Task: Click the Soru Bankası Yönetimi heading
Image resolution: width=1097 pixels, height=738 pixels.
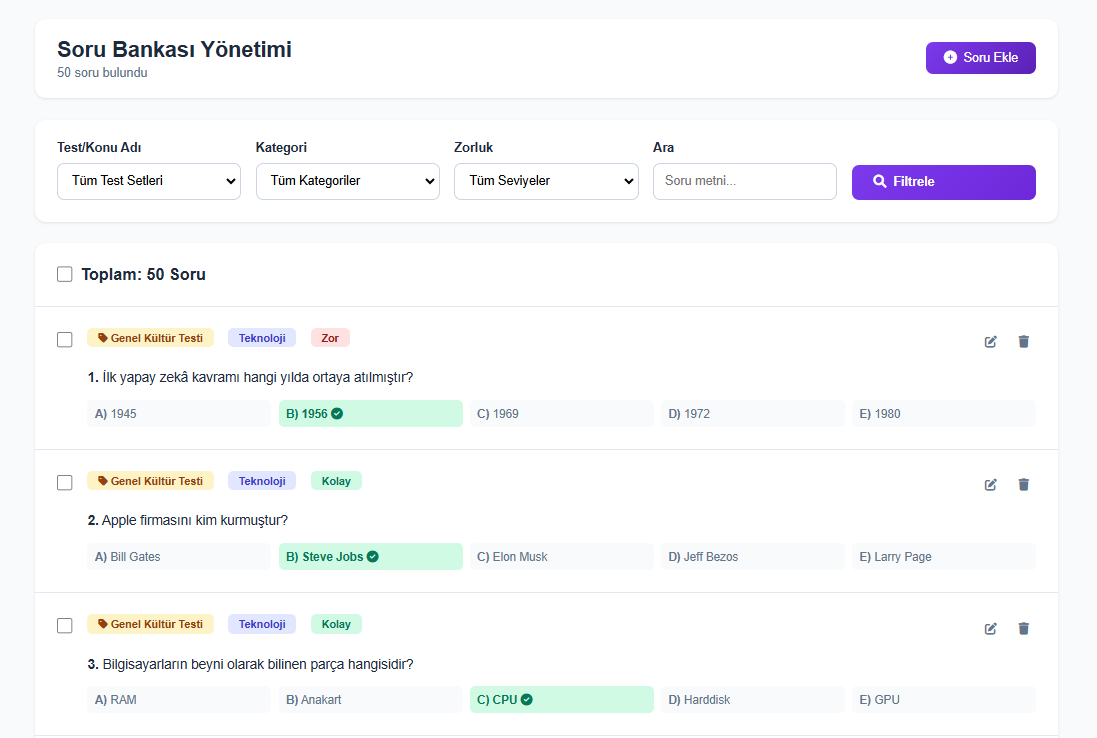Action: pyautogui.click(x=174, y=50)
